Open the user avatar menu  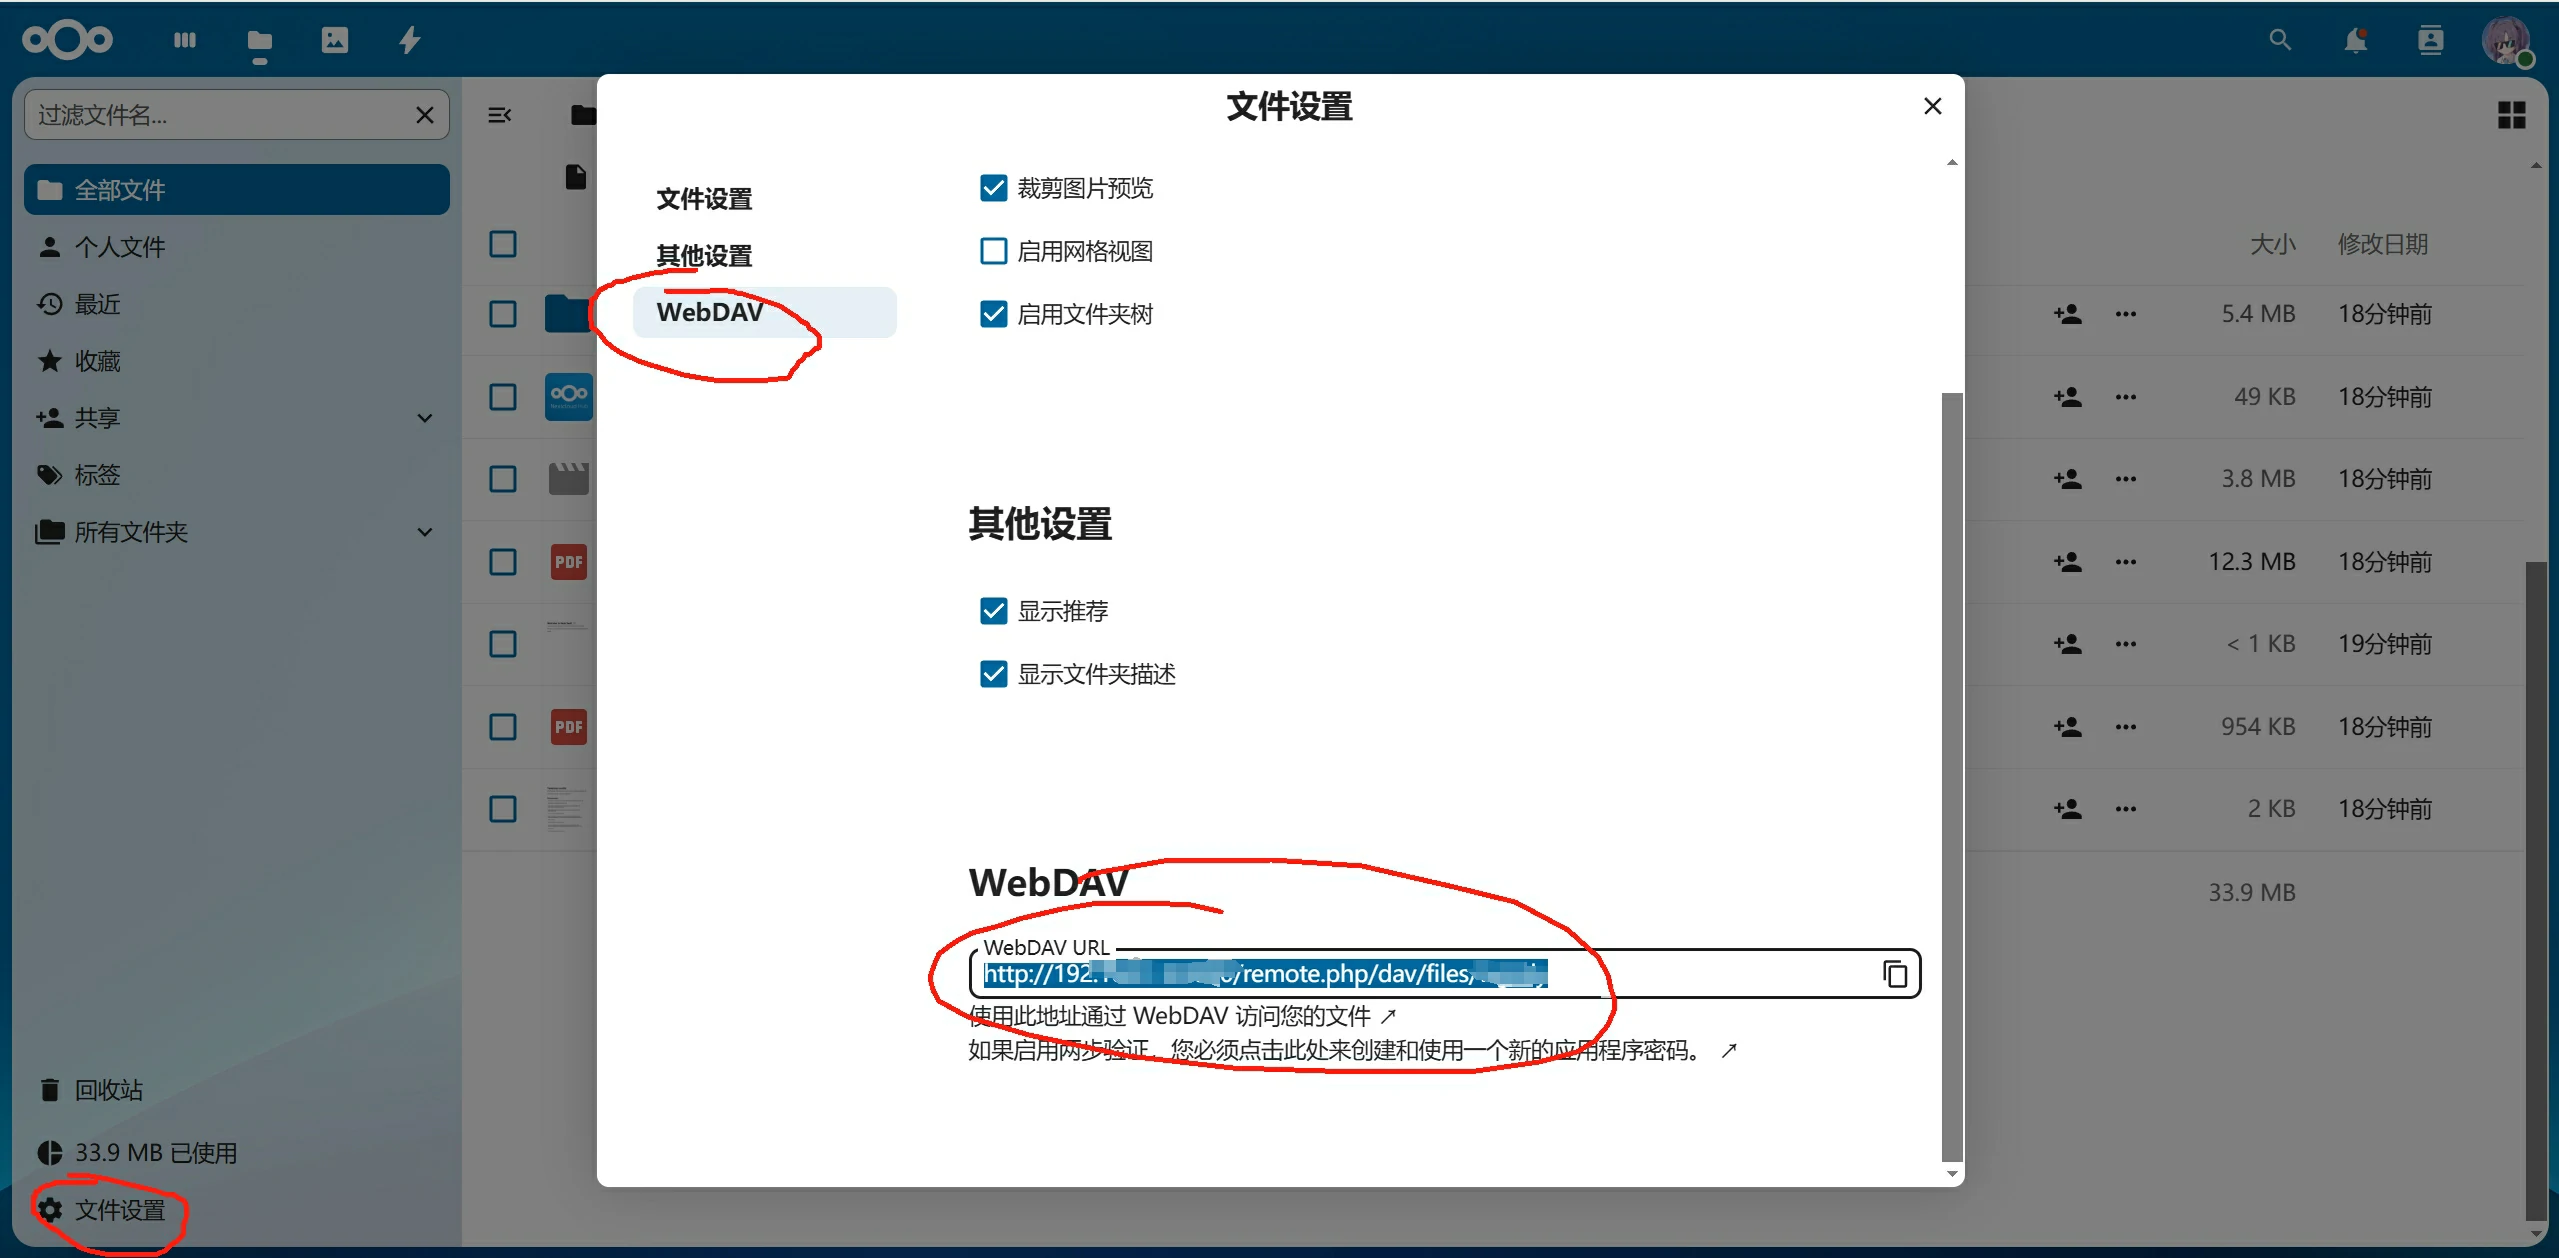pos(2507,42)
